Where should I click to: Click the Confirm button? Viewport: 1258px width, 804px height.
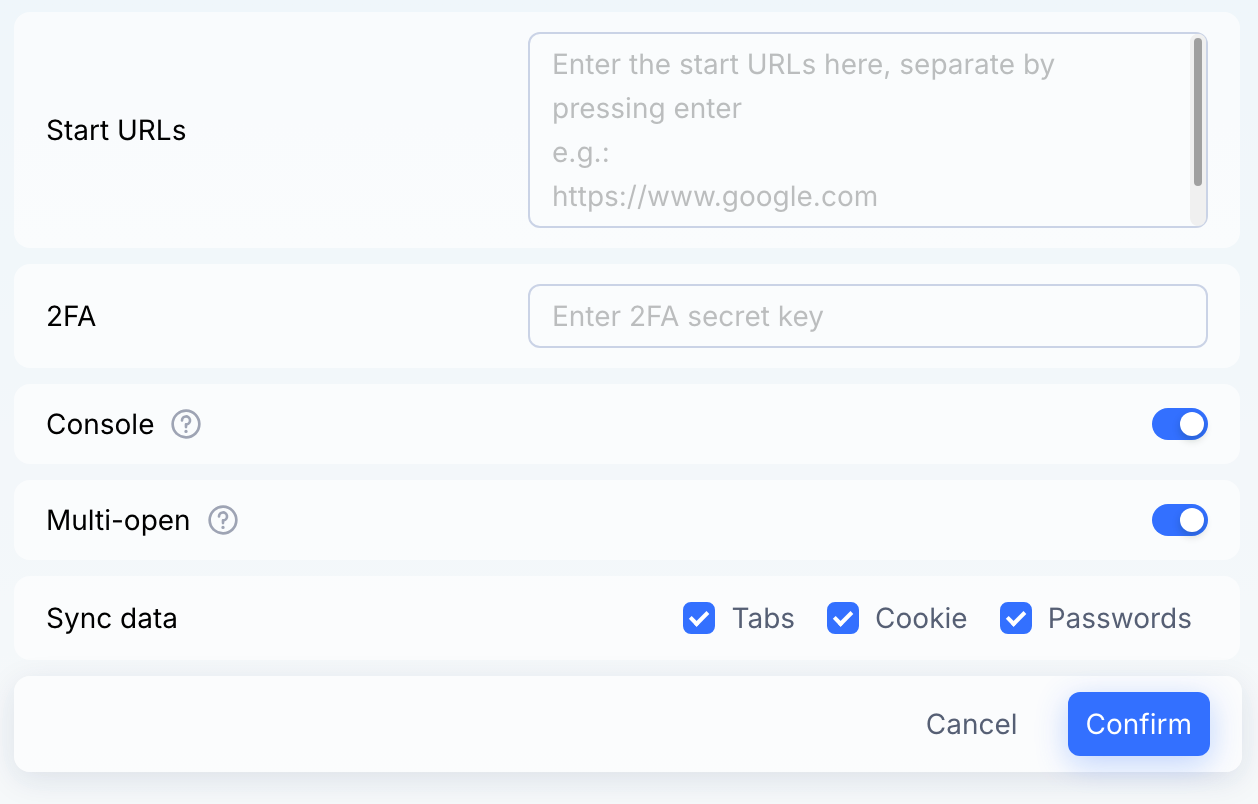pyautogui.click(x=1139, y=724)
